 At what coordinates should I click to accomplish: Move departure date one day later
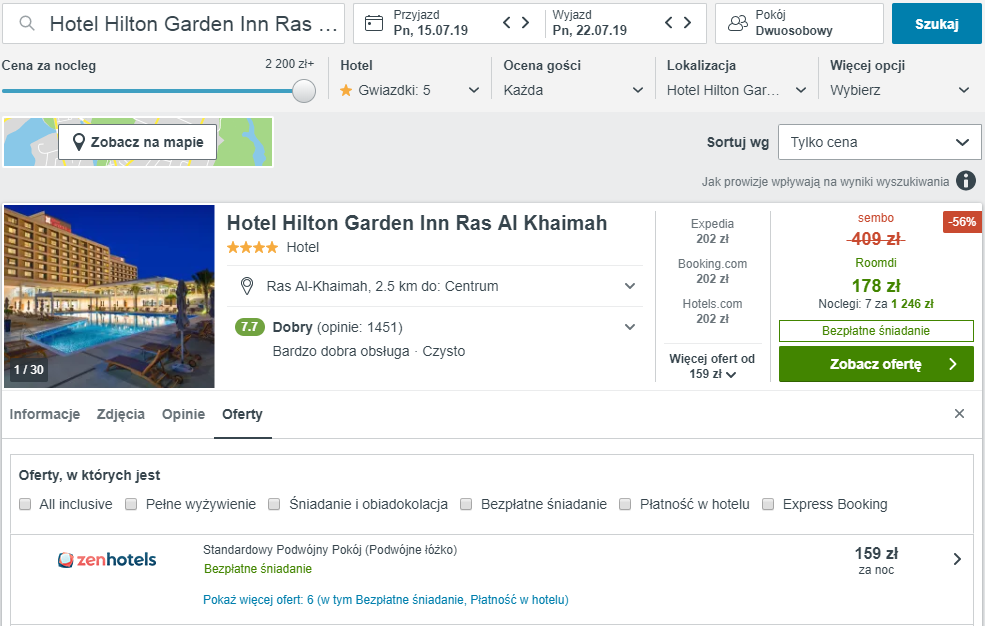click(x=687, y=23)
